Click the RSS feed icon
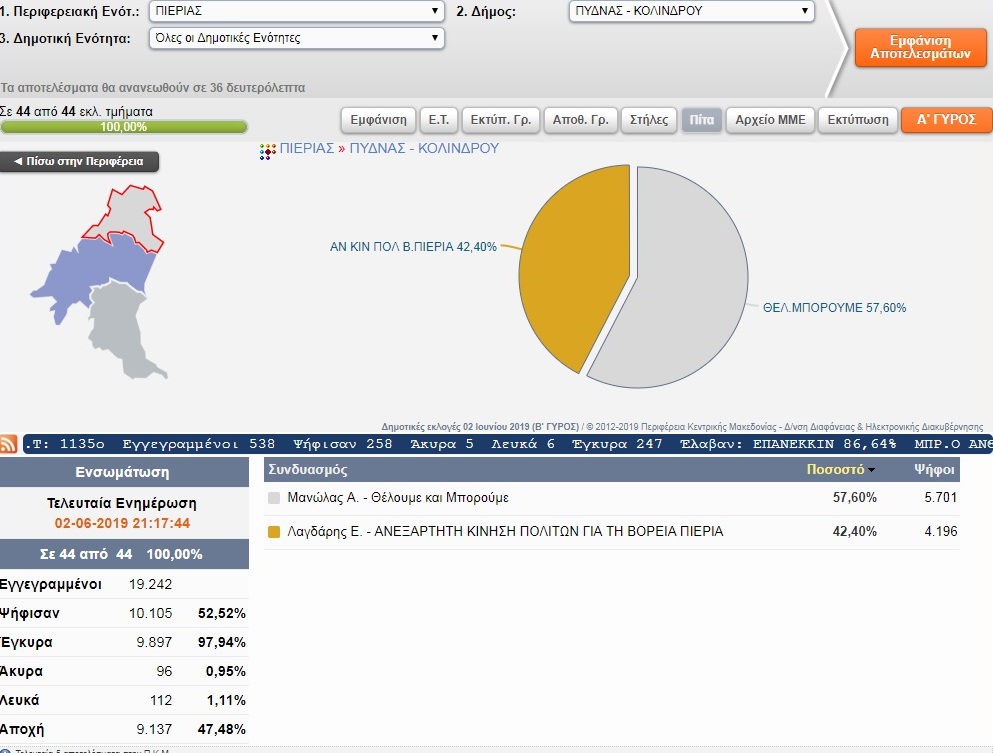The width and height of the screenshot is (993, 753). (x=8, y=445)
